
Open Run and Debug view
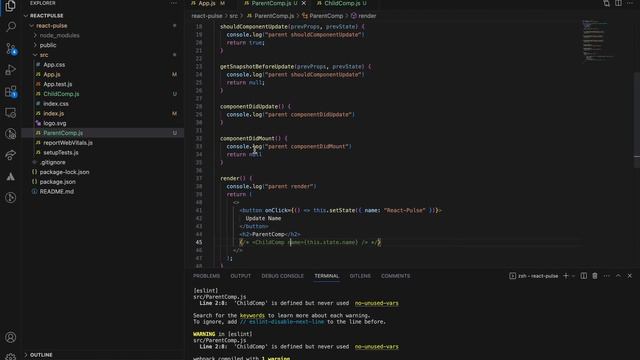11,70
